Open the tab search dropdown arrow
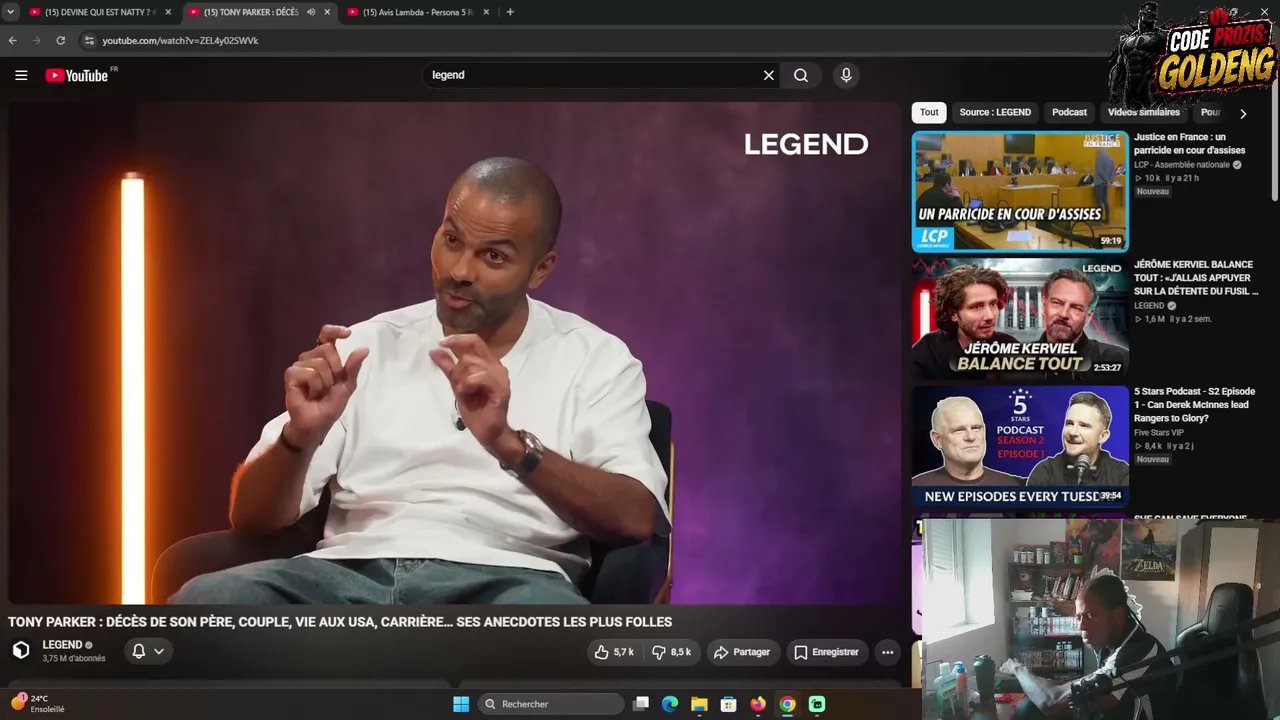This screenshot has width=1280, height=720. [10, 12]
